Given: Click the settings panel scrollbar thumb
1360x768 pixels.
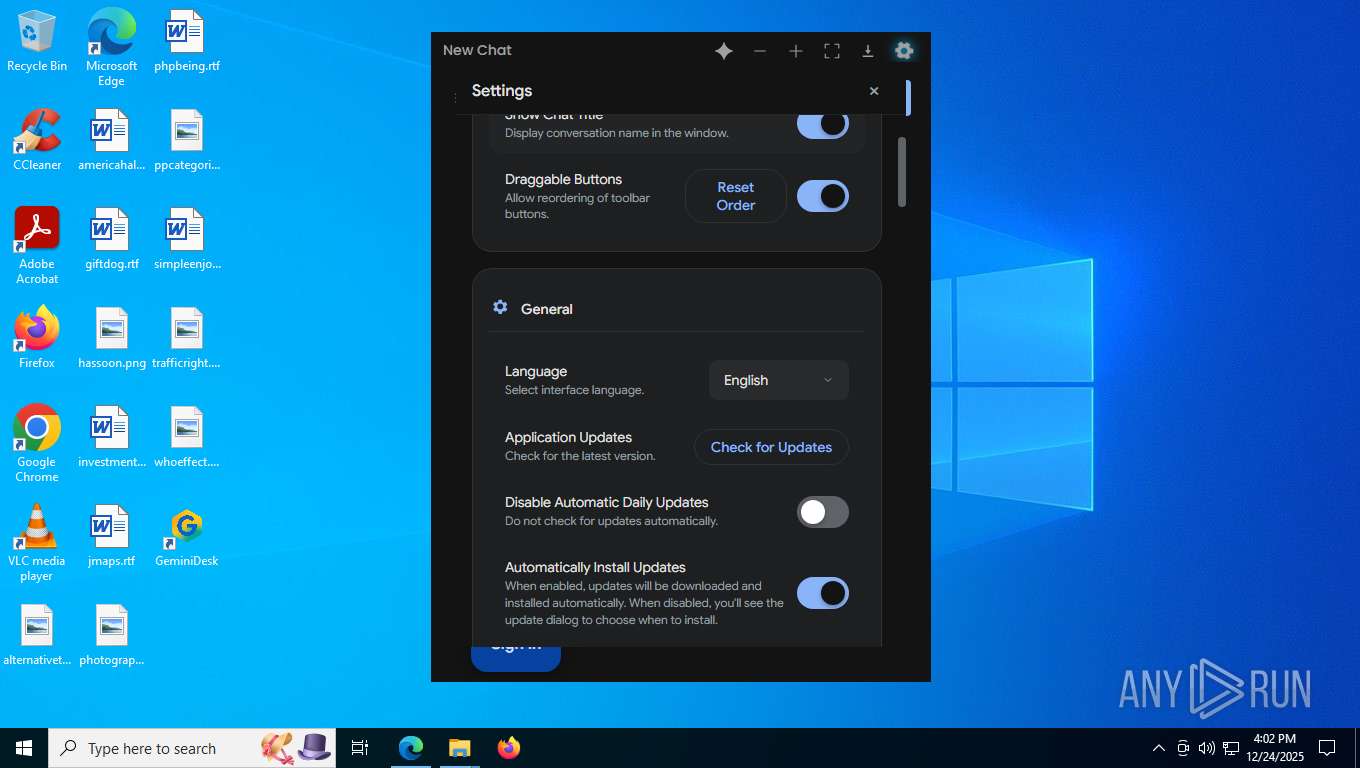Looking at the screenshot, I should click(902, 172).
